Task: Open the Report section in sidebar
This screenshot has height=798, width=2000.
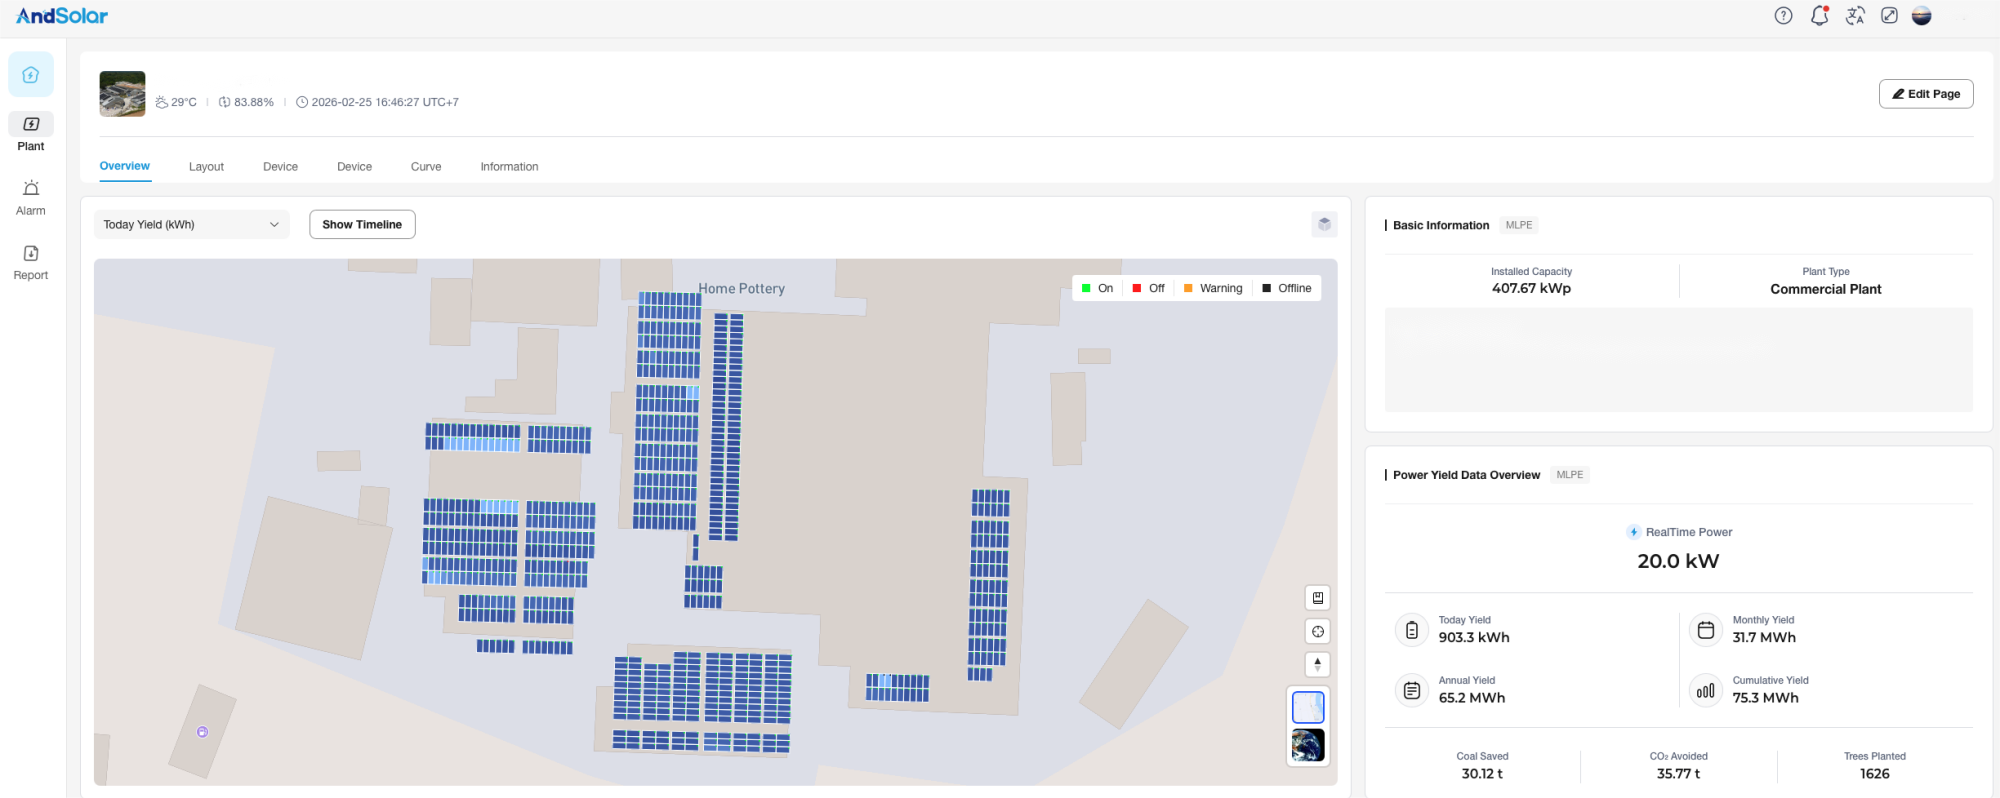Action: click(31, 262)
